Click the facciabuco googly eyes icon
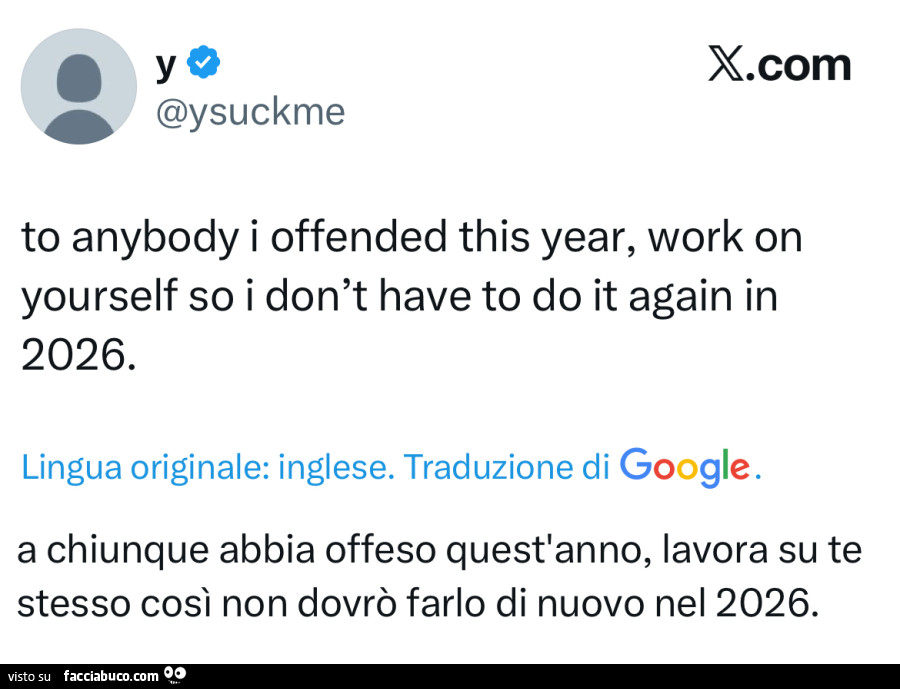 (176, 675)
